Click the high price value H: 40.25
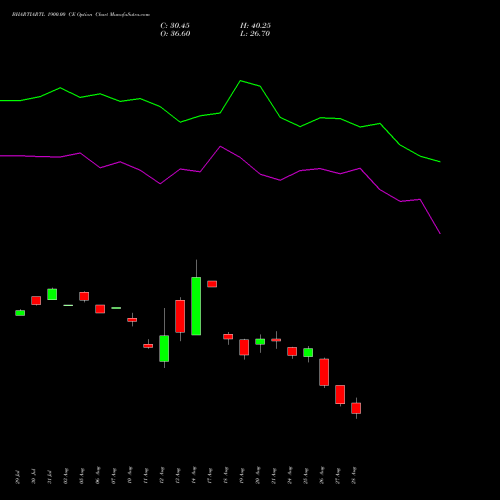 (x=255, y=26)
